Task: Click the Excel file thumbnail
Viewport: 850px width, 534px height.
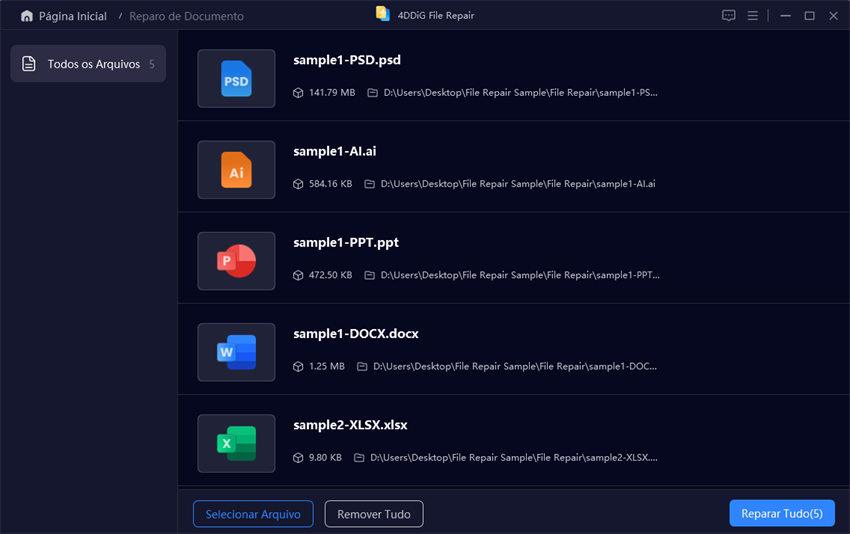Action: tap(236, 443)
